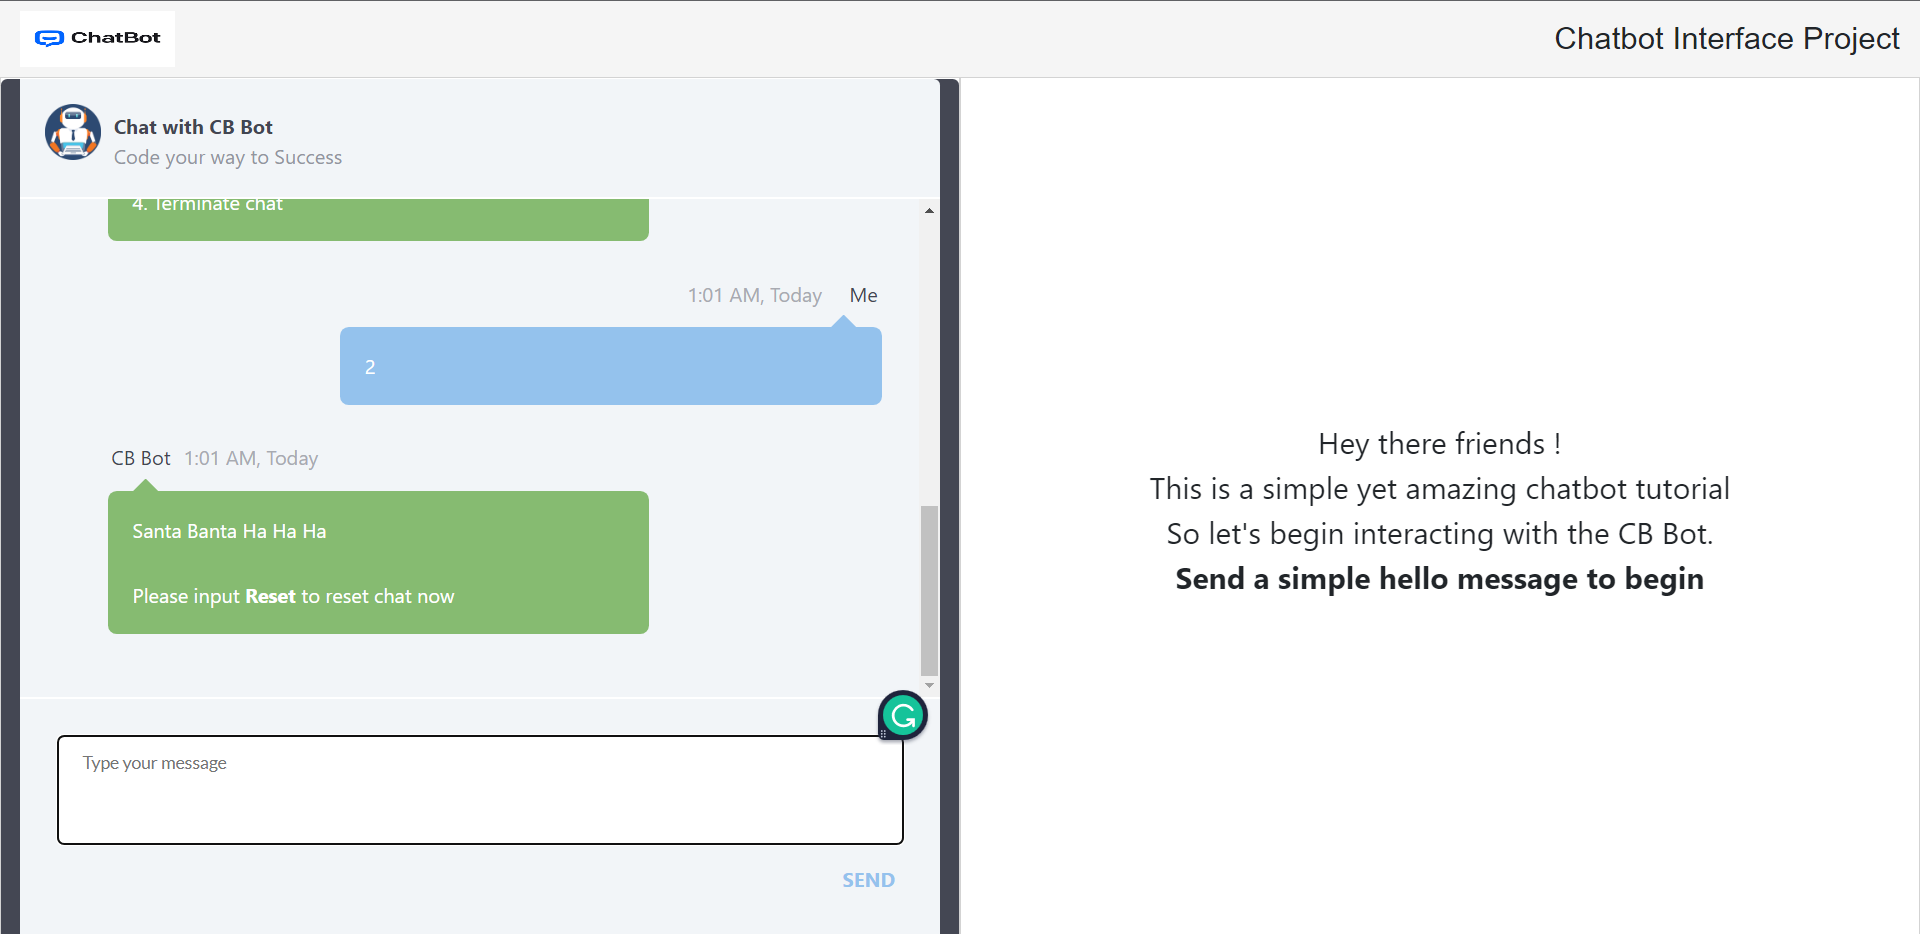The height and width of the screenshot is (934, 1920).
Task: Click the Code your way to Success subtitle
Action: (x=228, y=157)
